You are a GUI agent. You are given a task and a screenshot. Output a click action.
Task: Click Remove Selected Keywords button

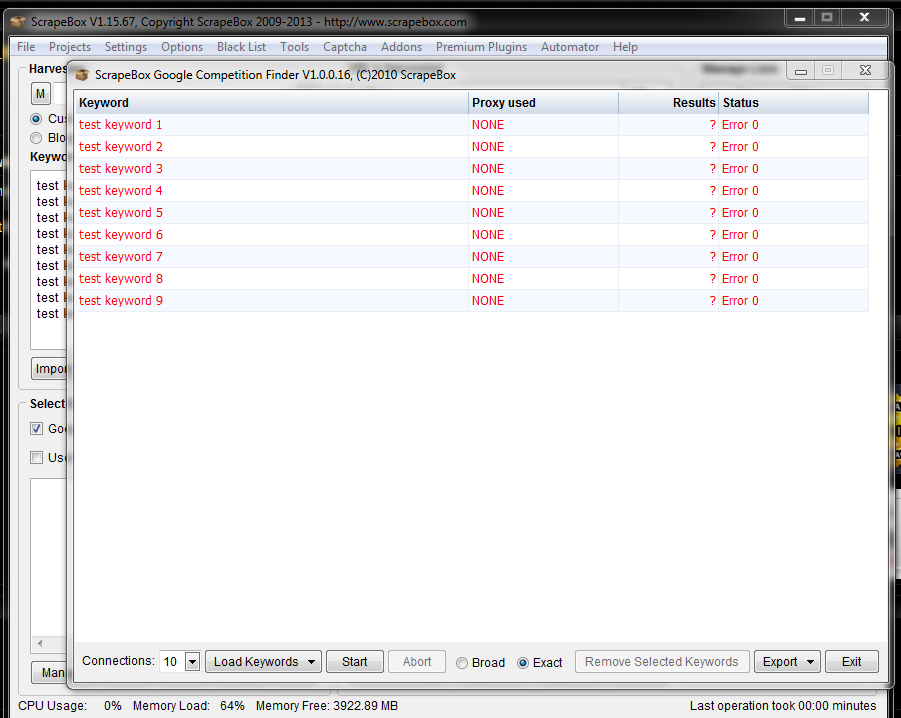click(661, 662)
